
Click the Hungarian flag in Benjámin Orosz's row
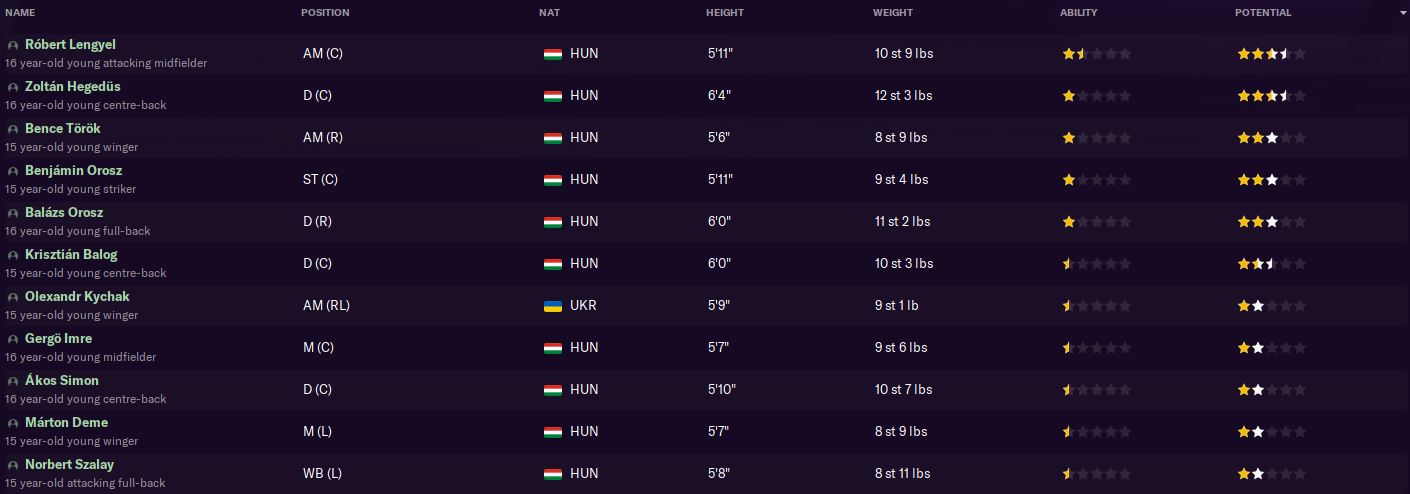[x=552, y=180]
